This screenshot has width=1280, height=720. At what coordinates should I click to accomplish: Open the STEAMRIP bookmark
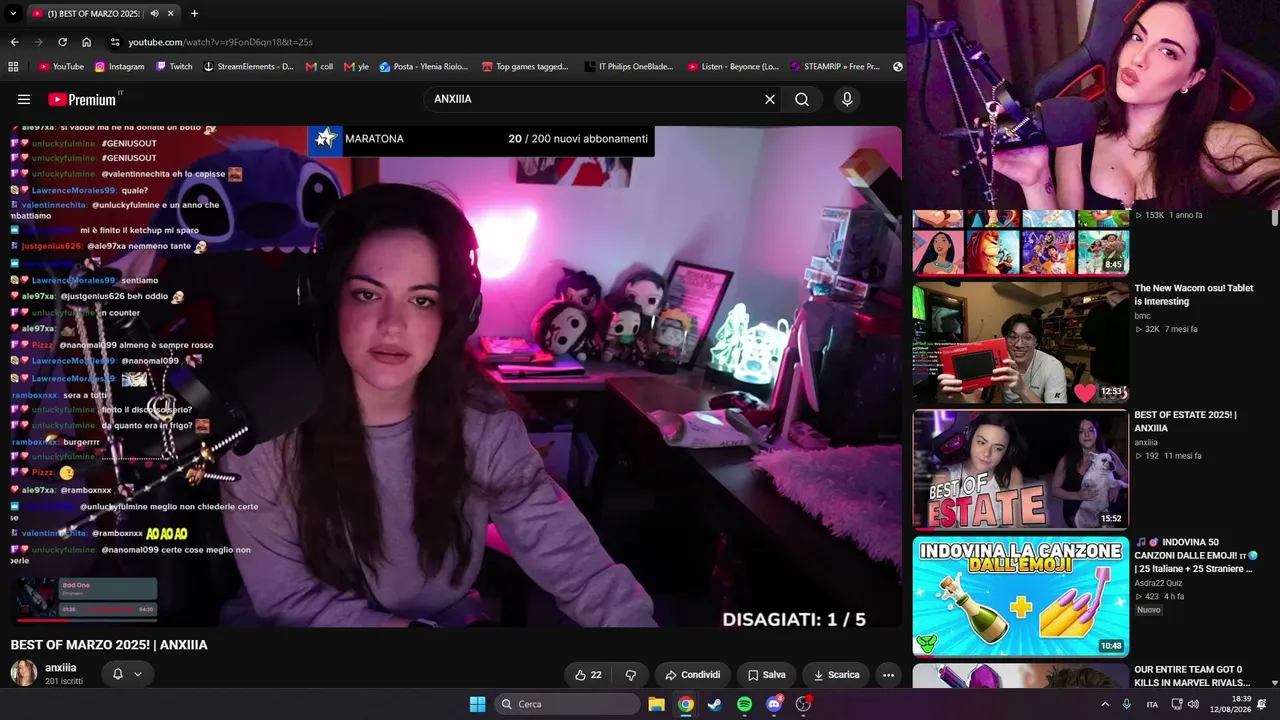(835, 67)
